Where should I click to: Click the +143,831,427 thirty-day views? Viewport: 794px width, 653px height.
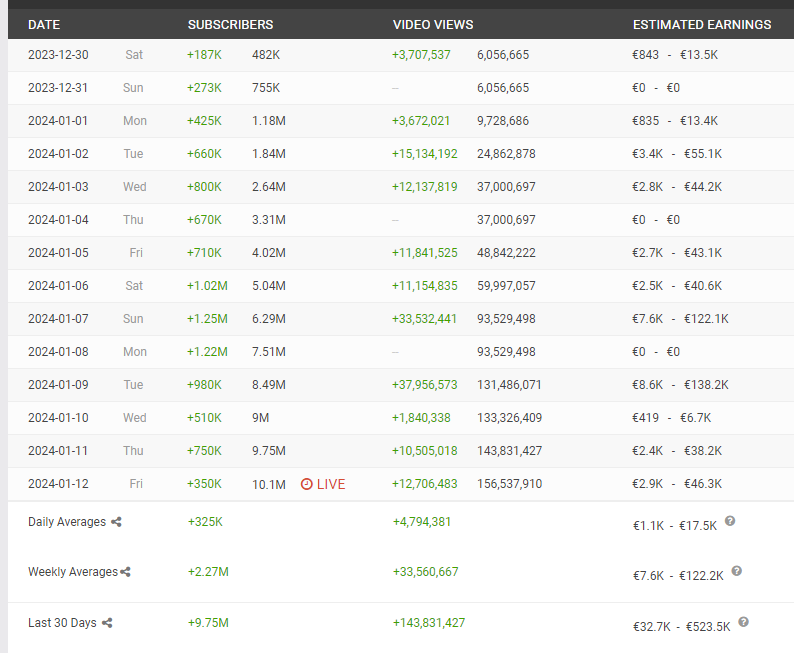(429, 623)
